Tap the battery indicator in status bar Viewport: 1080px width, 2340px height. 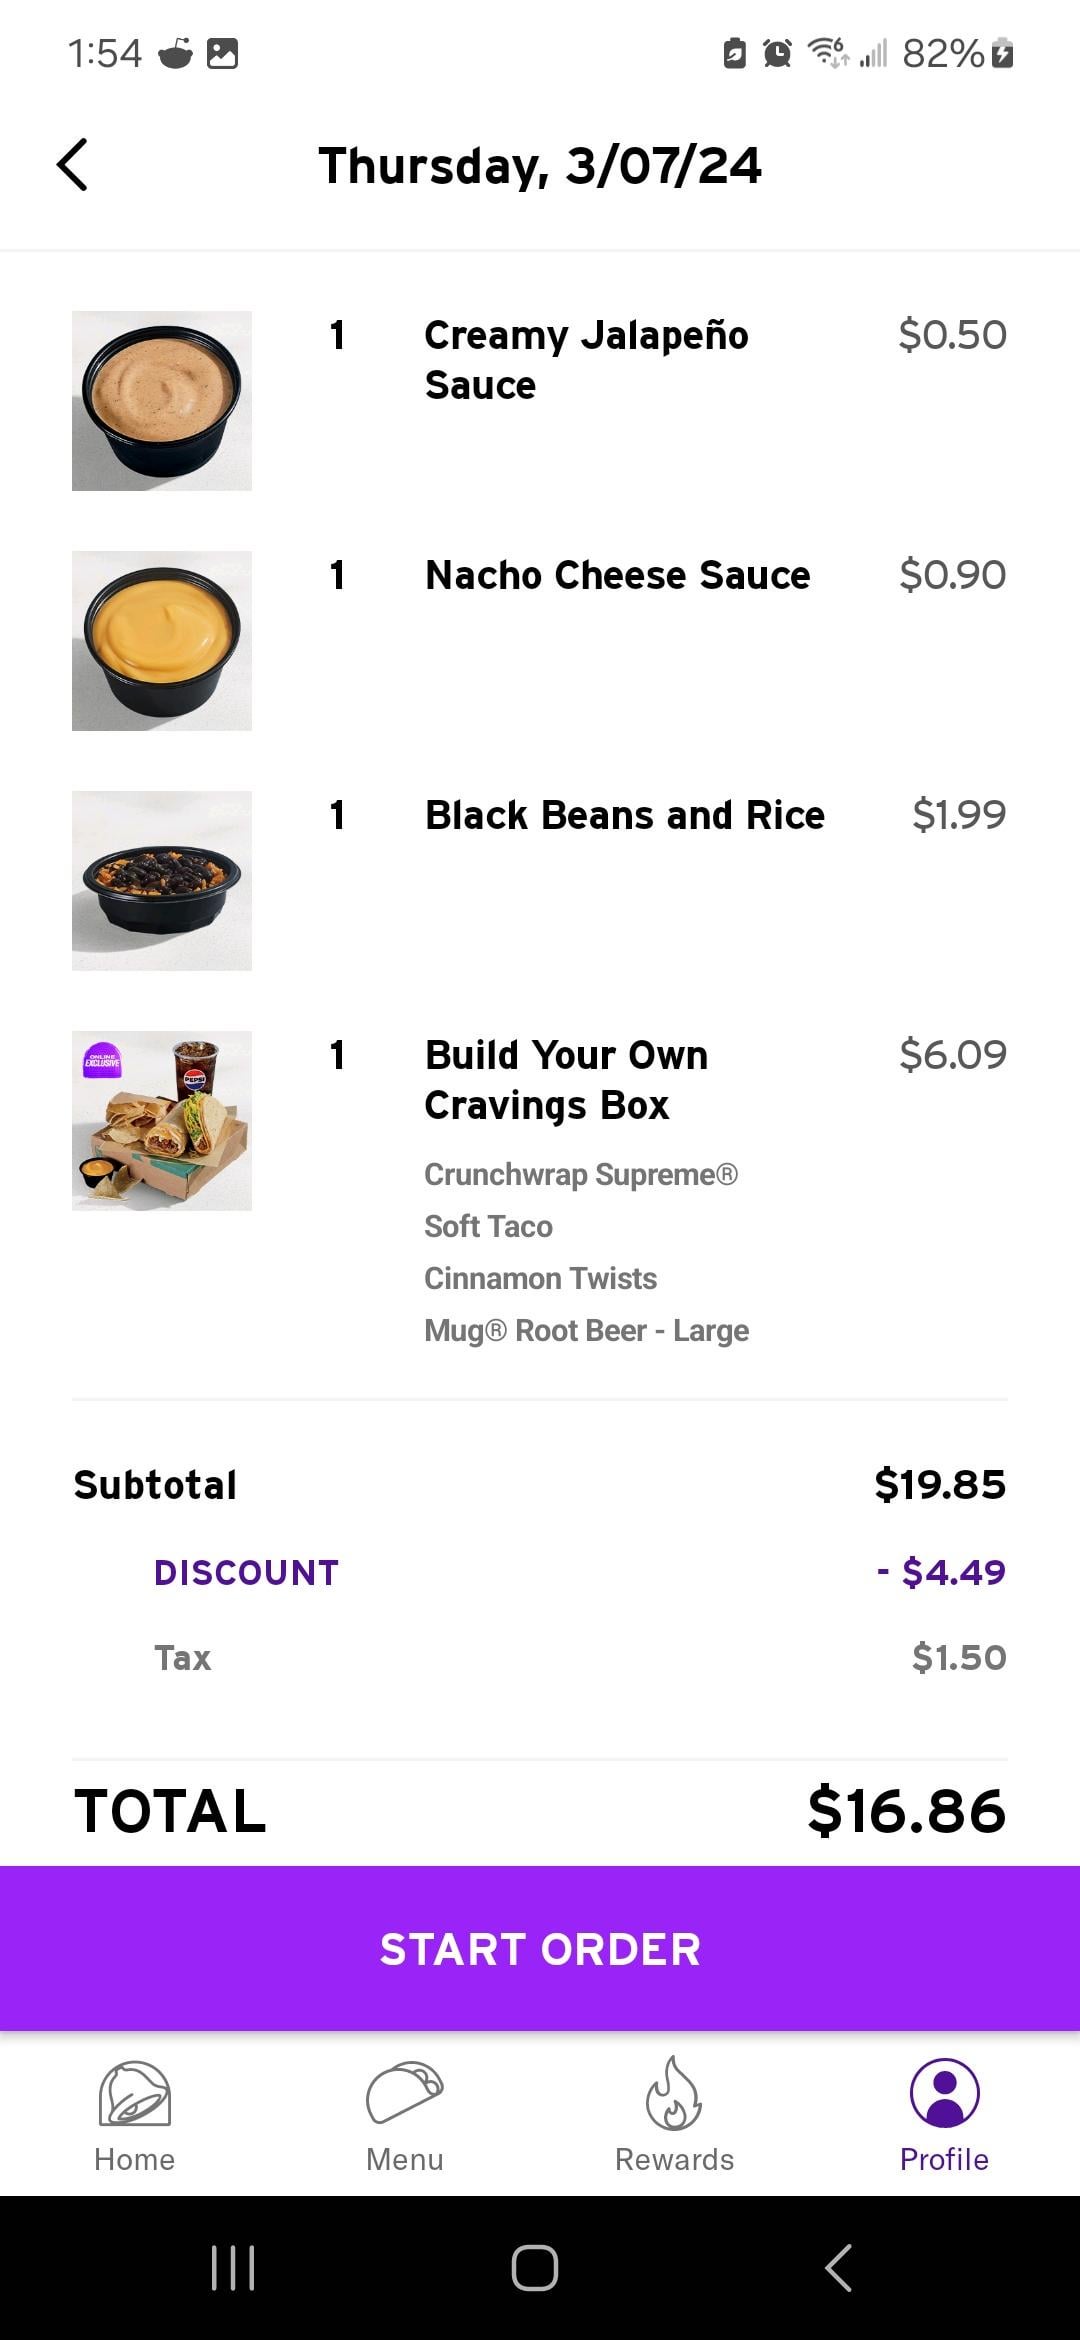pyautogui.click(x=1003, y=53)
